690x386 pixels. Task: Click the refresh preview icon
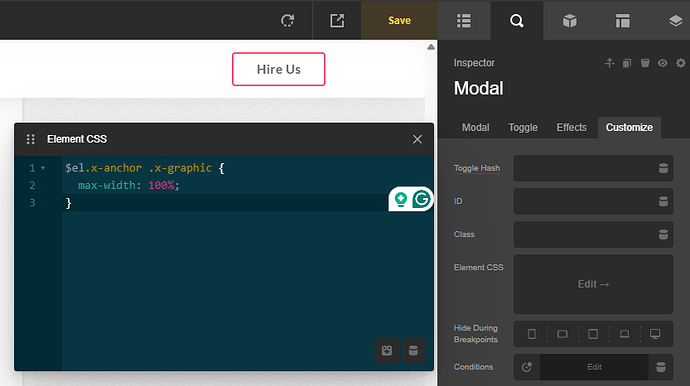coord(287,21)
